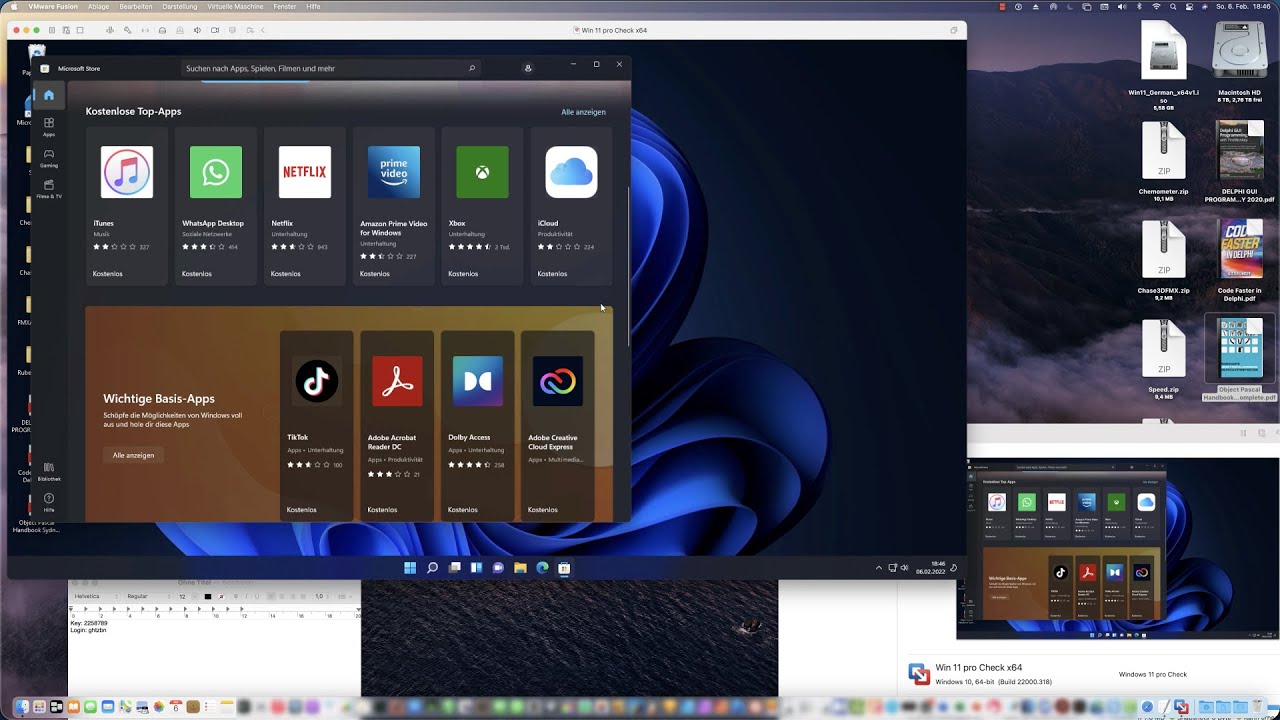This screenshot has height=720, width=1280.
Task: Open Filme & TV in Store sidebar
Action: click(48, 188)
